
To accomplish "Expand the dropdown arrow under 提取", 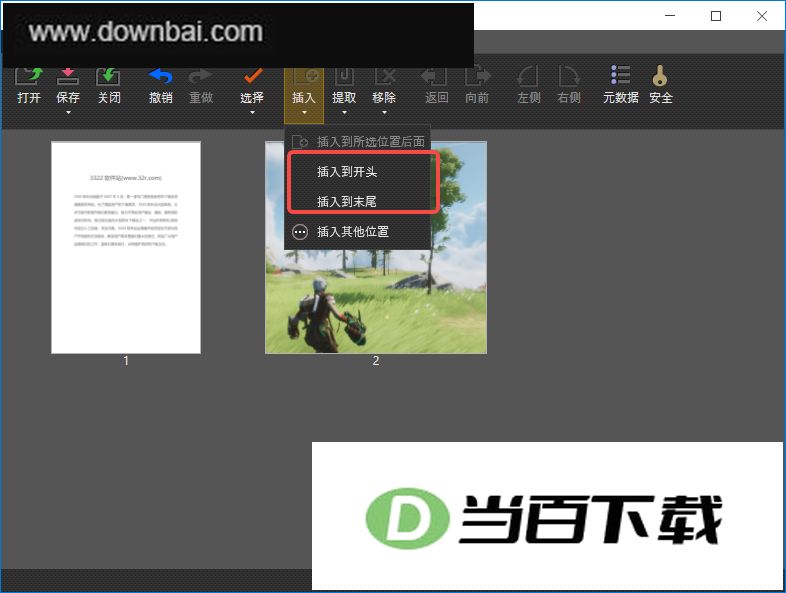I will coord(344,113).
